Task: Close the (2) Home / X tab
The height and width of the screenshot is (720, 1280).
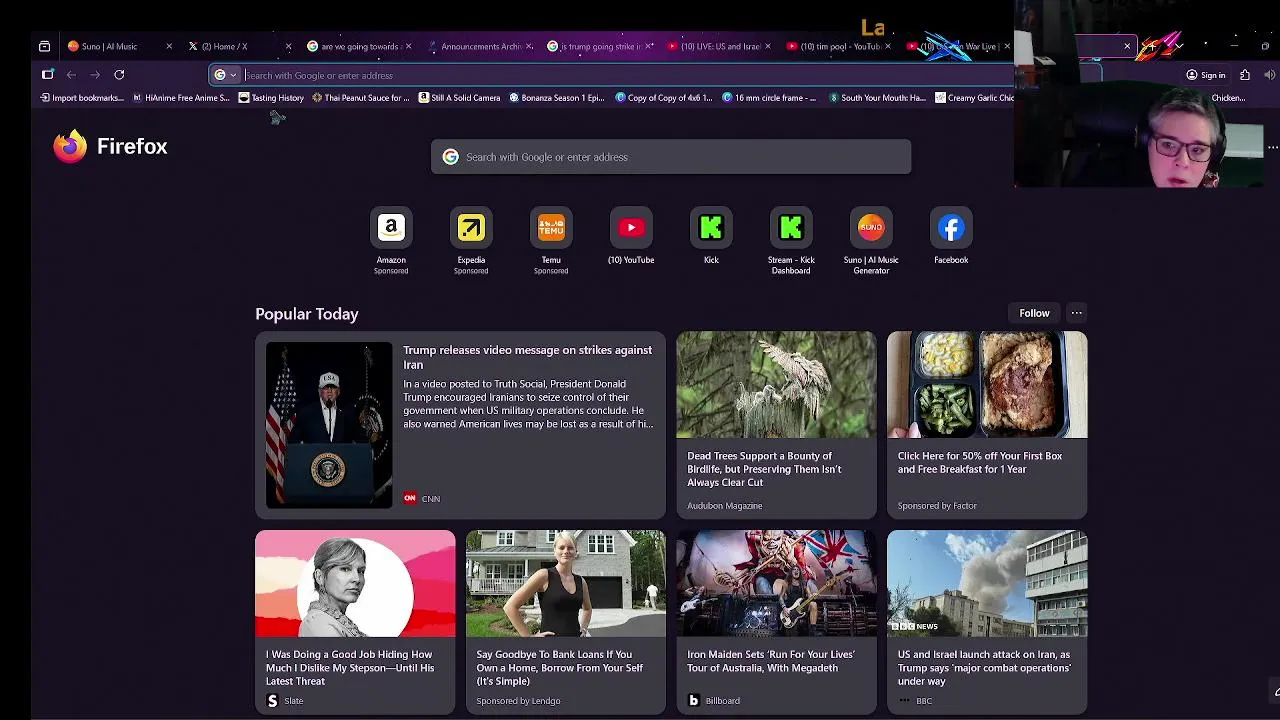Action: pos(289,46)
